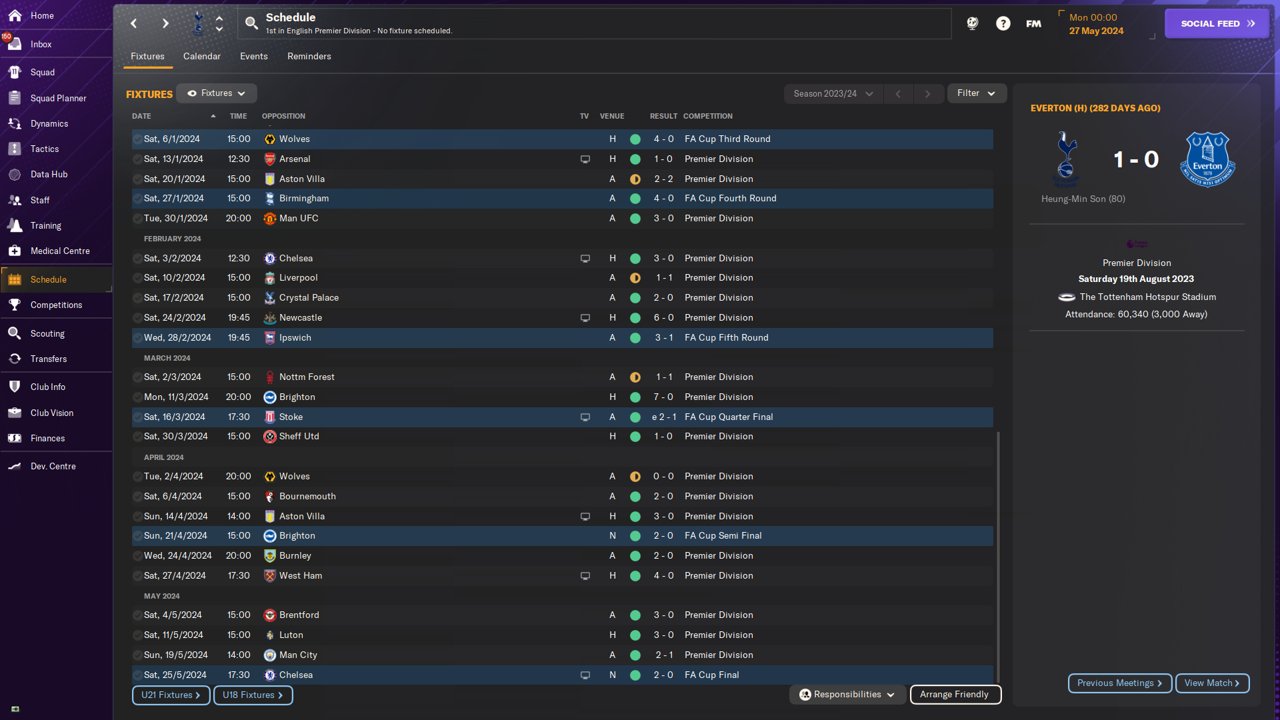Viewport: 1280px width, 720px height.
Task: Click the Competitions trophy icon
Action: pyautogui.click(x=14, y=305)
